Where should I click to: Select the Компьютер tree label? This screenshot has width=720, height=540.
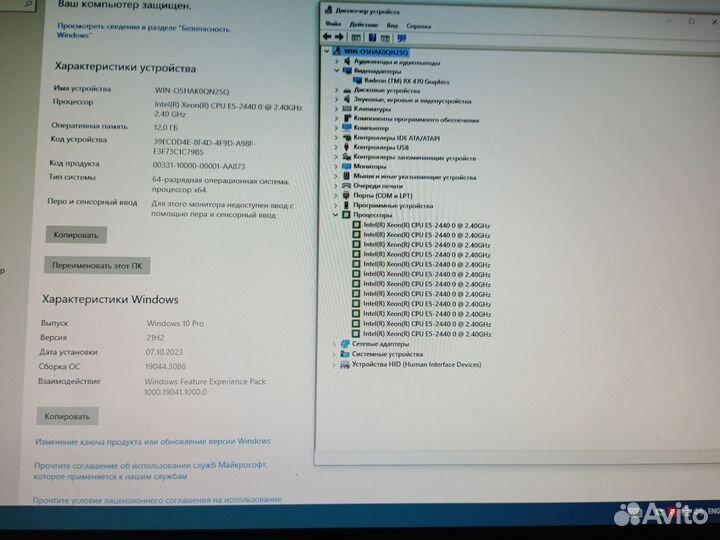point(371,128)
